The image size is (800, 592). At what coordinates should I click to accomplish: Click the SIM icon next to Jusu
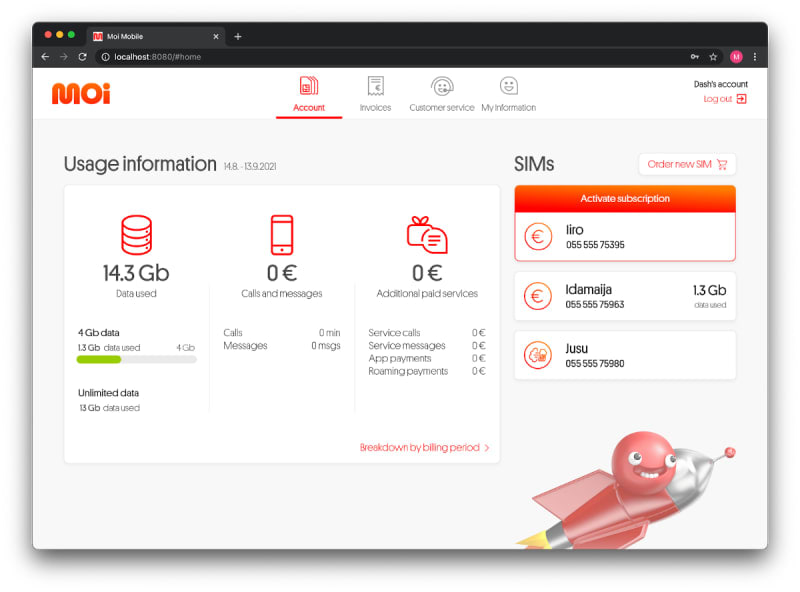pos(538,355)
